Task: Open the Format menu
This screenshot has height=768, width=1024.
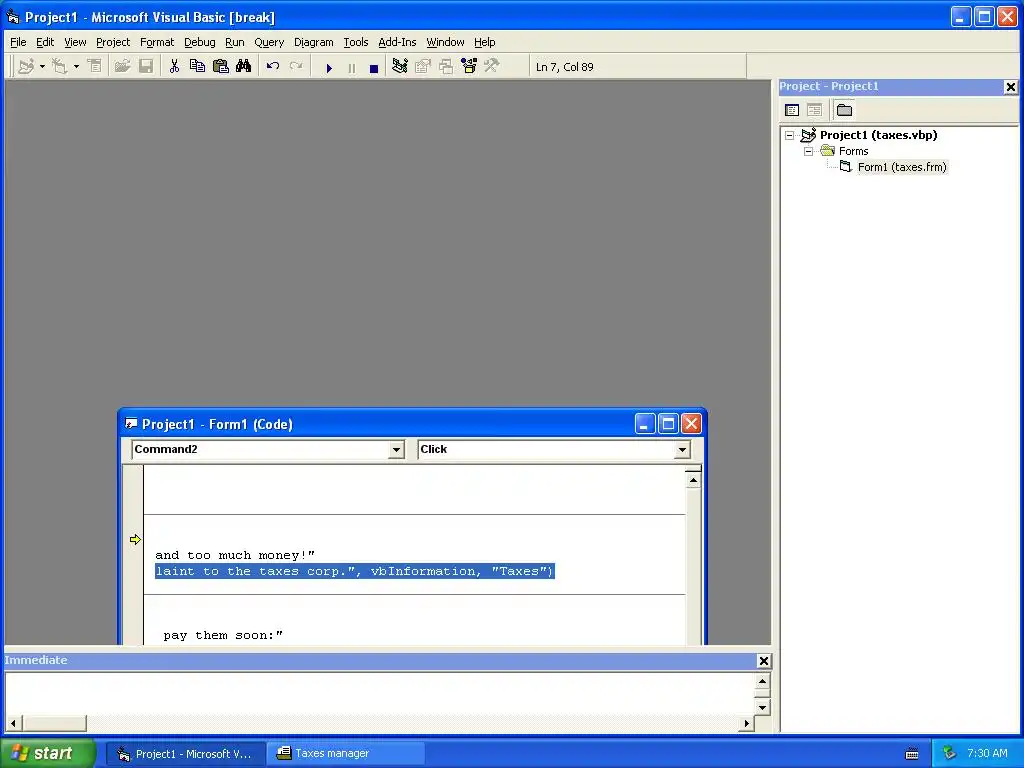Action: 157,42
